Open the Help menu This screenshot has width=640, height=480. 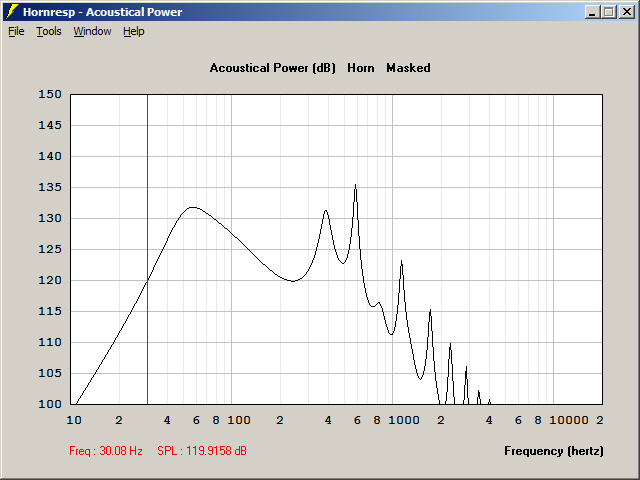tap(134, 31)
